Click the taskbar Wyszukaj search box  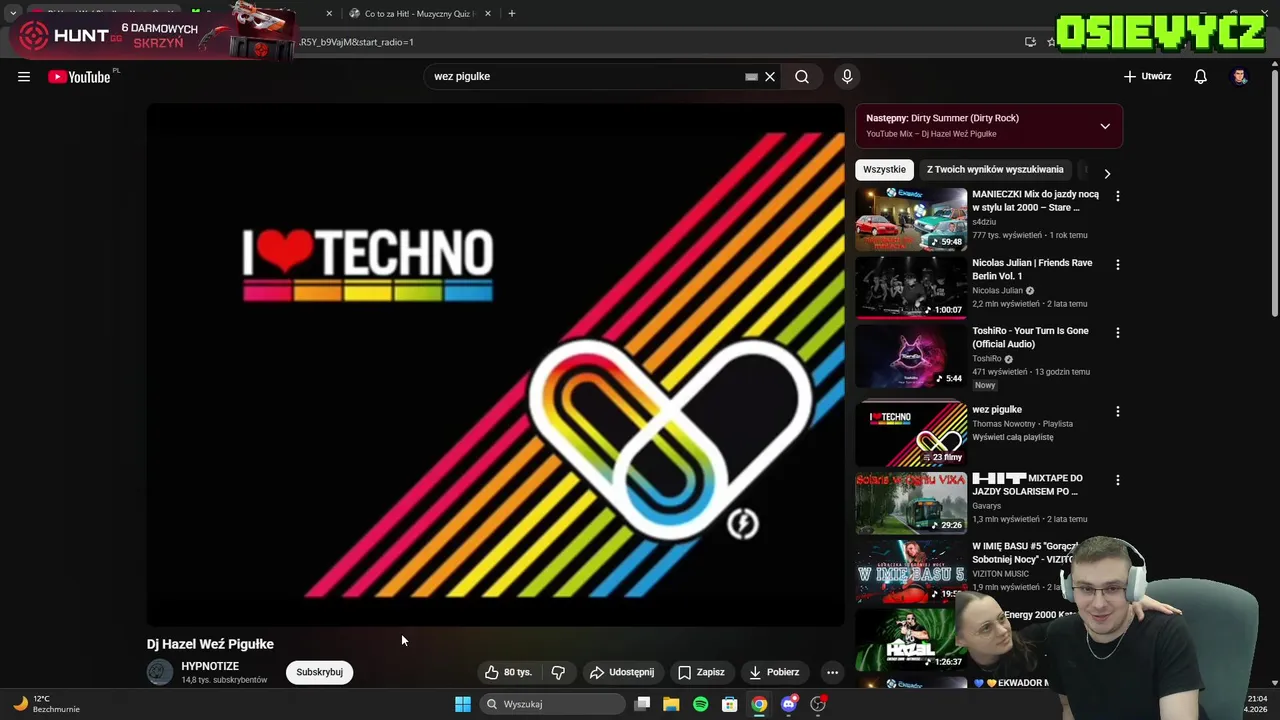coord(552,704)
